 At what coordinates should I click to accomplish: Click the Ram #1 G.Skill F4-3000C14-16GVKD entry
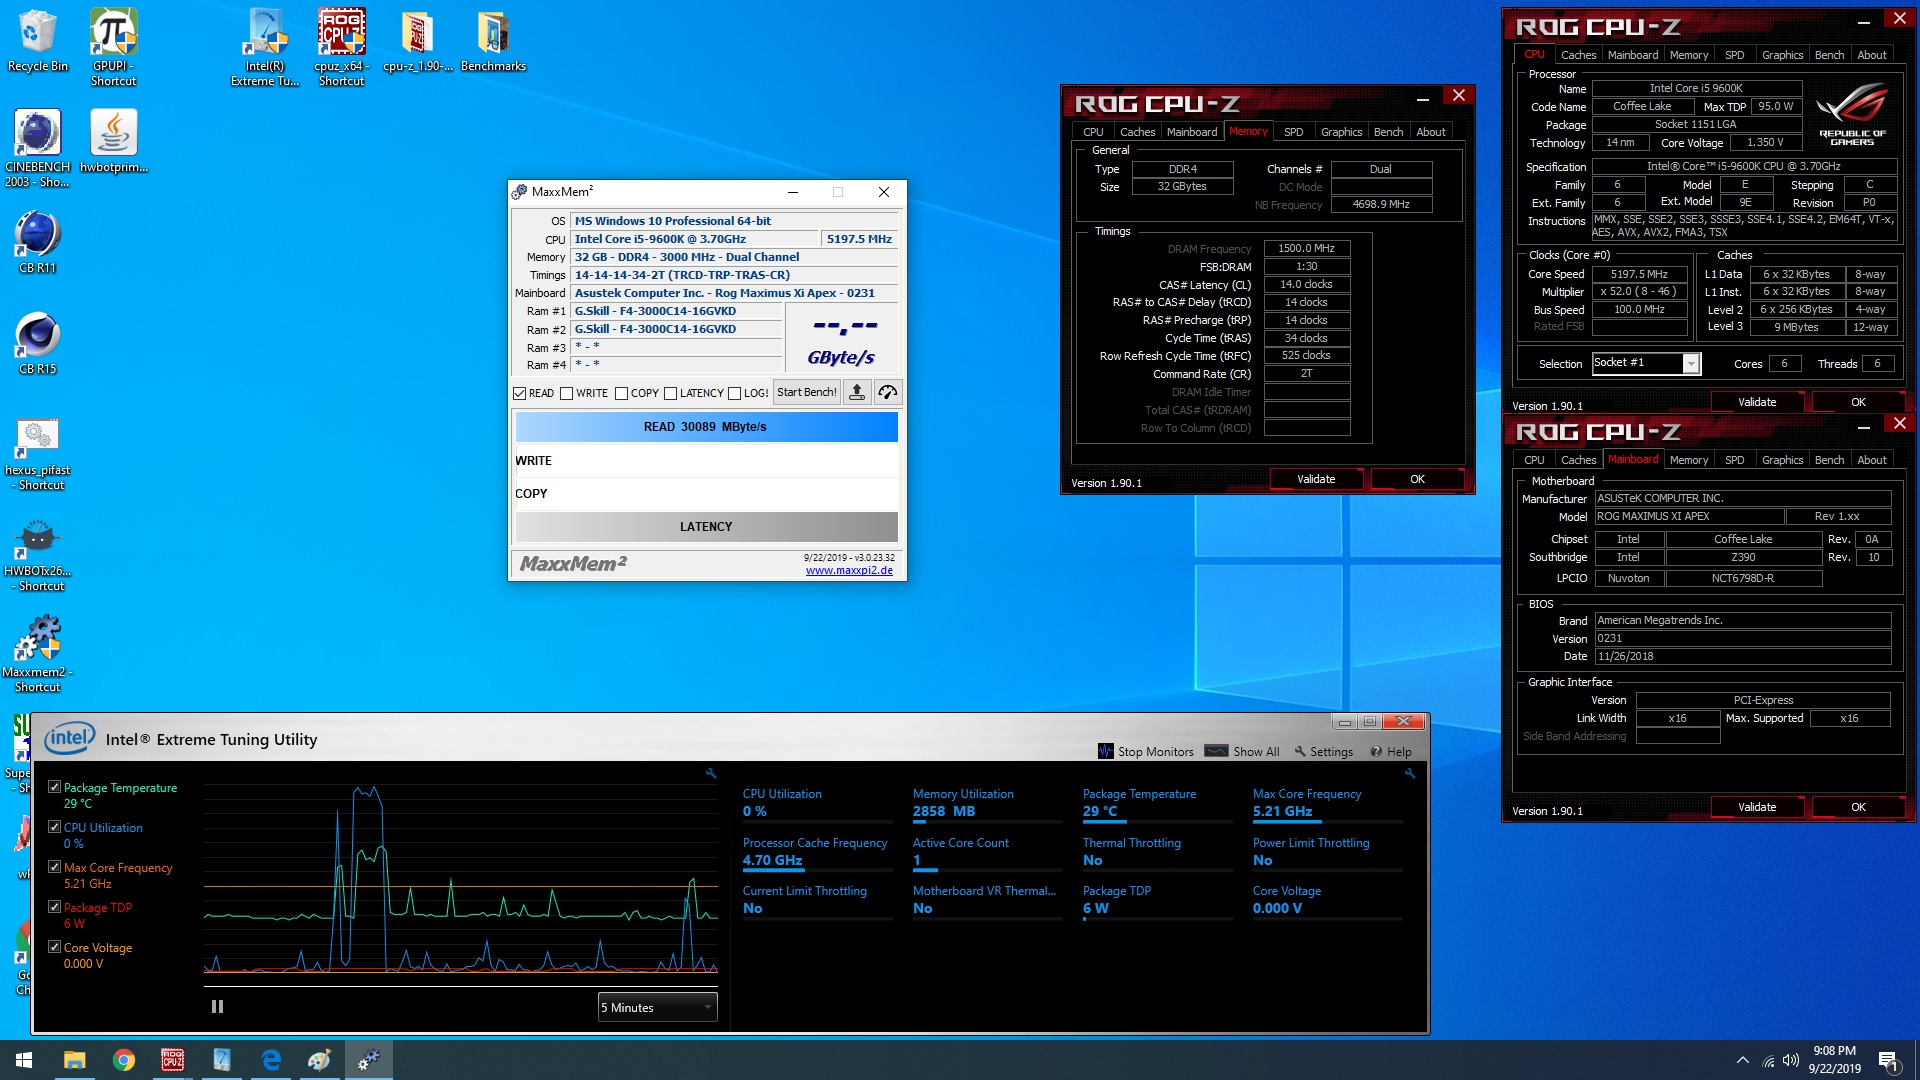point(676,311)
